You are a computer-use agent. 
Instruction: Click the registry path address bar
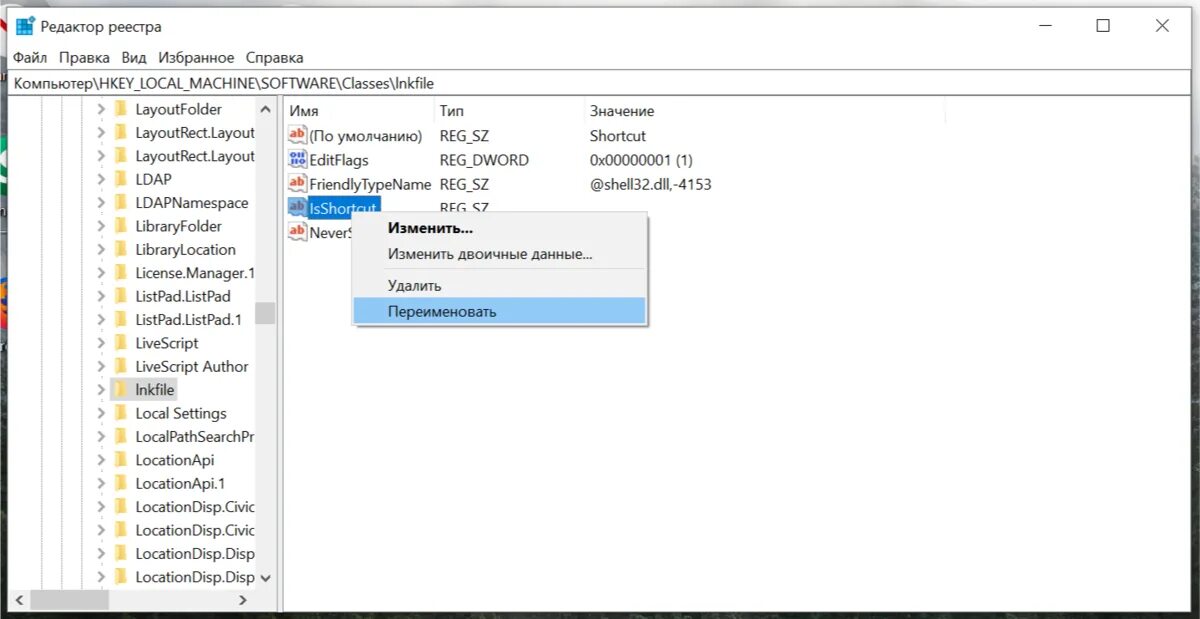(600, 83)
